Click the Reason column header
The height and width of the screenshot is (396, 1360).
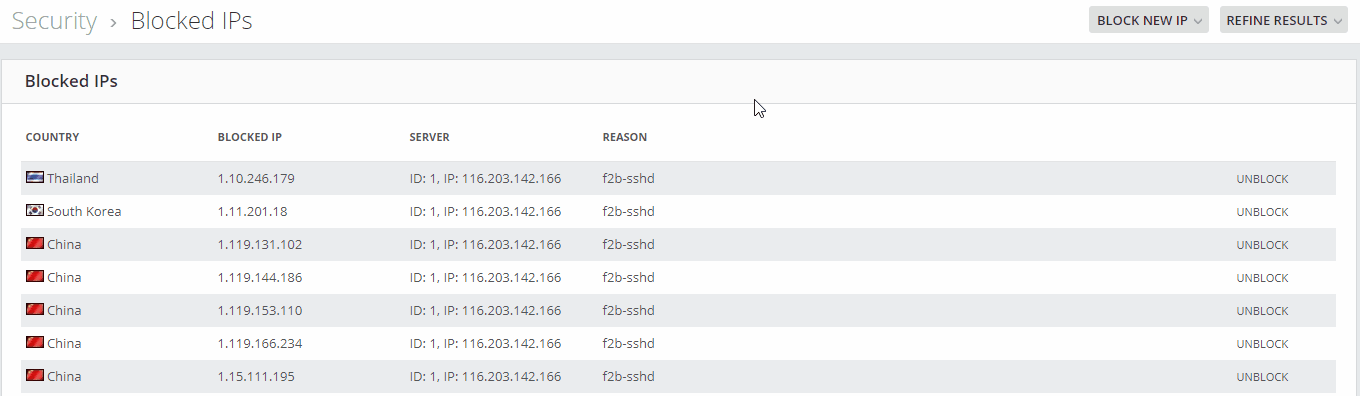(x=625, y=137)
